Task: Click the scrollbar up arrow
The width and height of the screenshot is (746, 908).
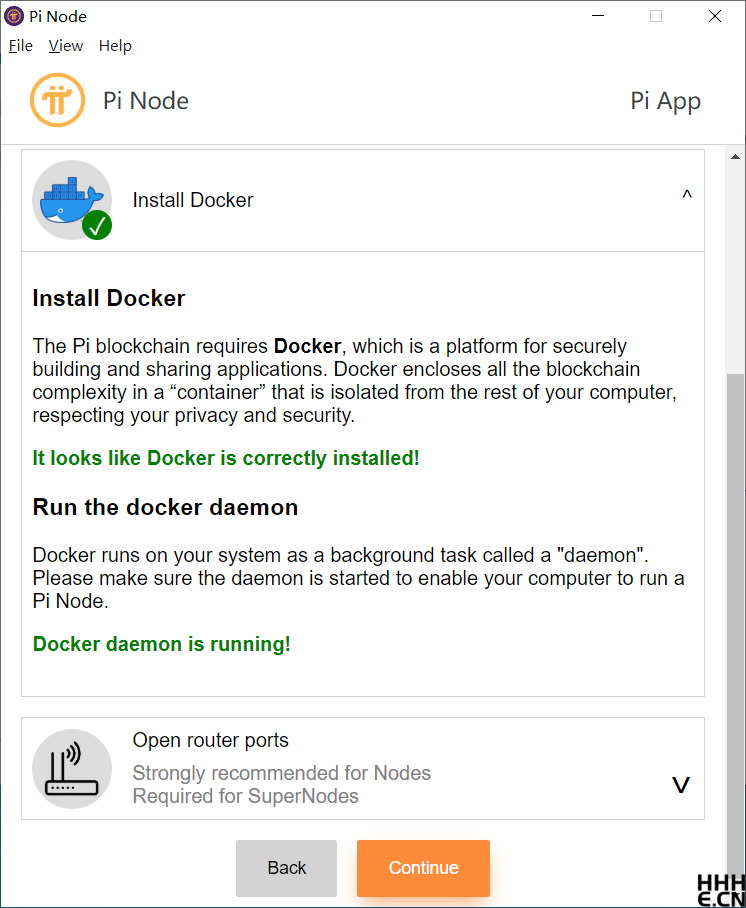Action: click(736, 157)
